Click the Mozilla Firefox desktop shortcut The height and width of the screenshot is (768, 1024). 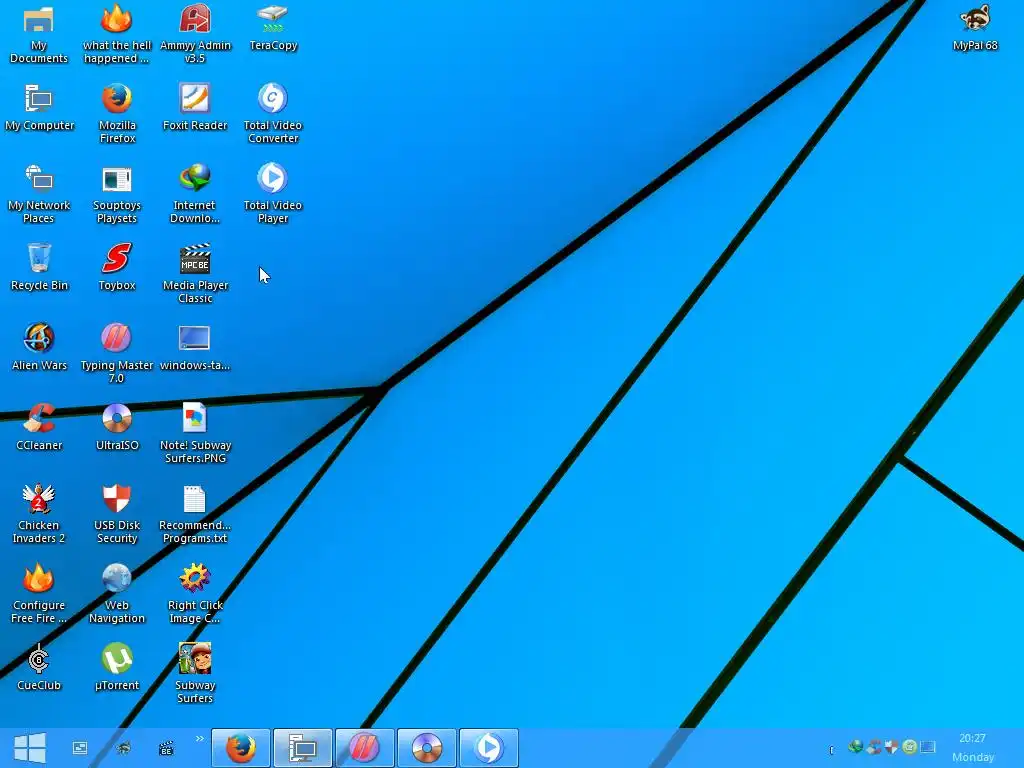point(117,114)
